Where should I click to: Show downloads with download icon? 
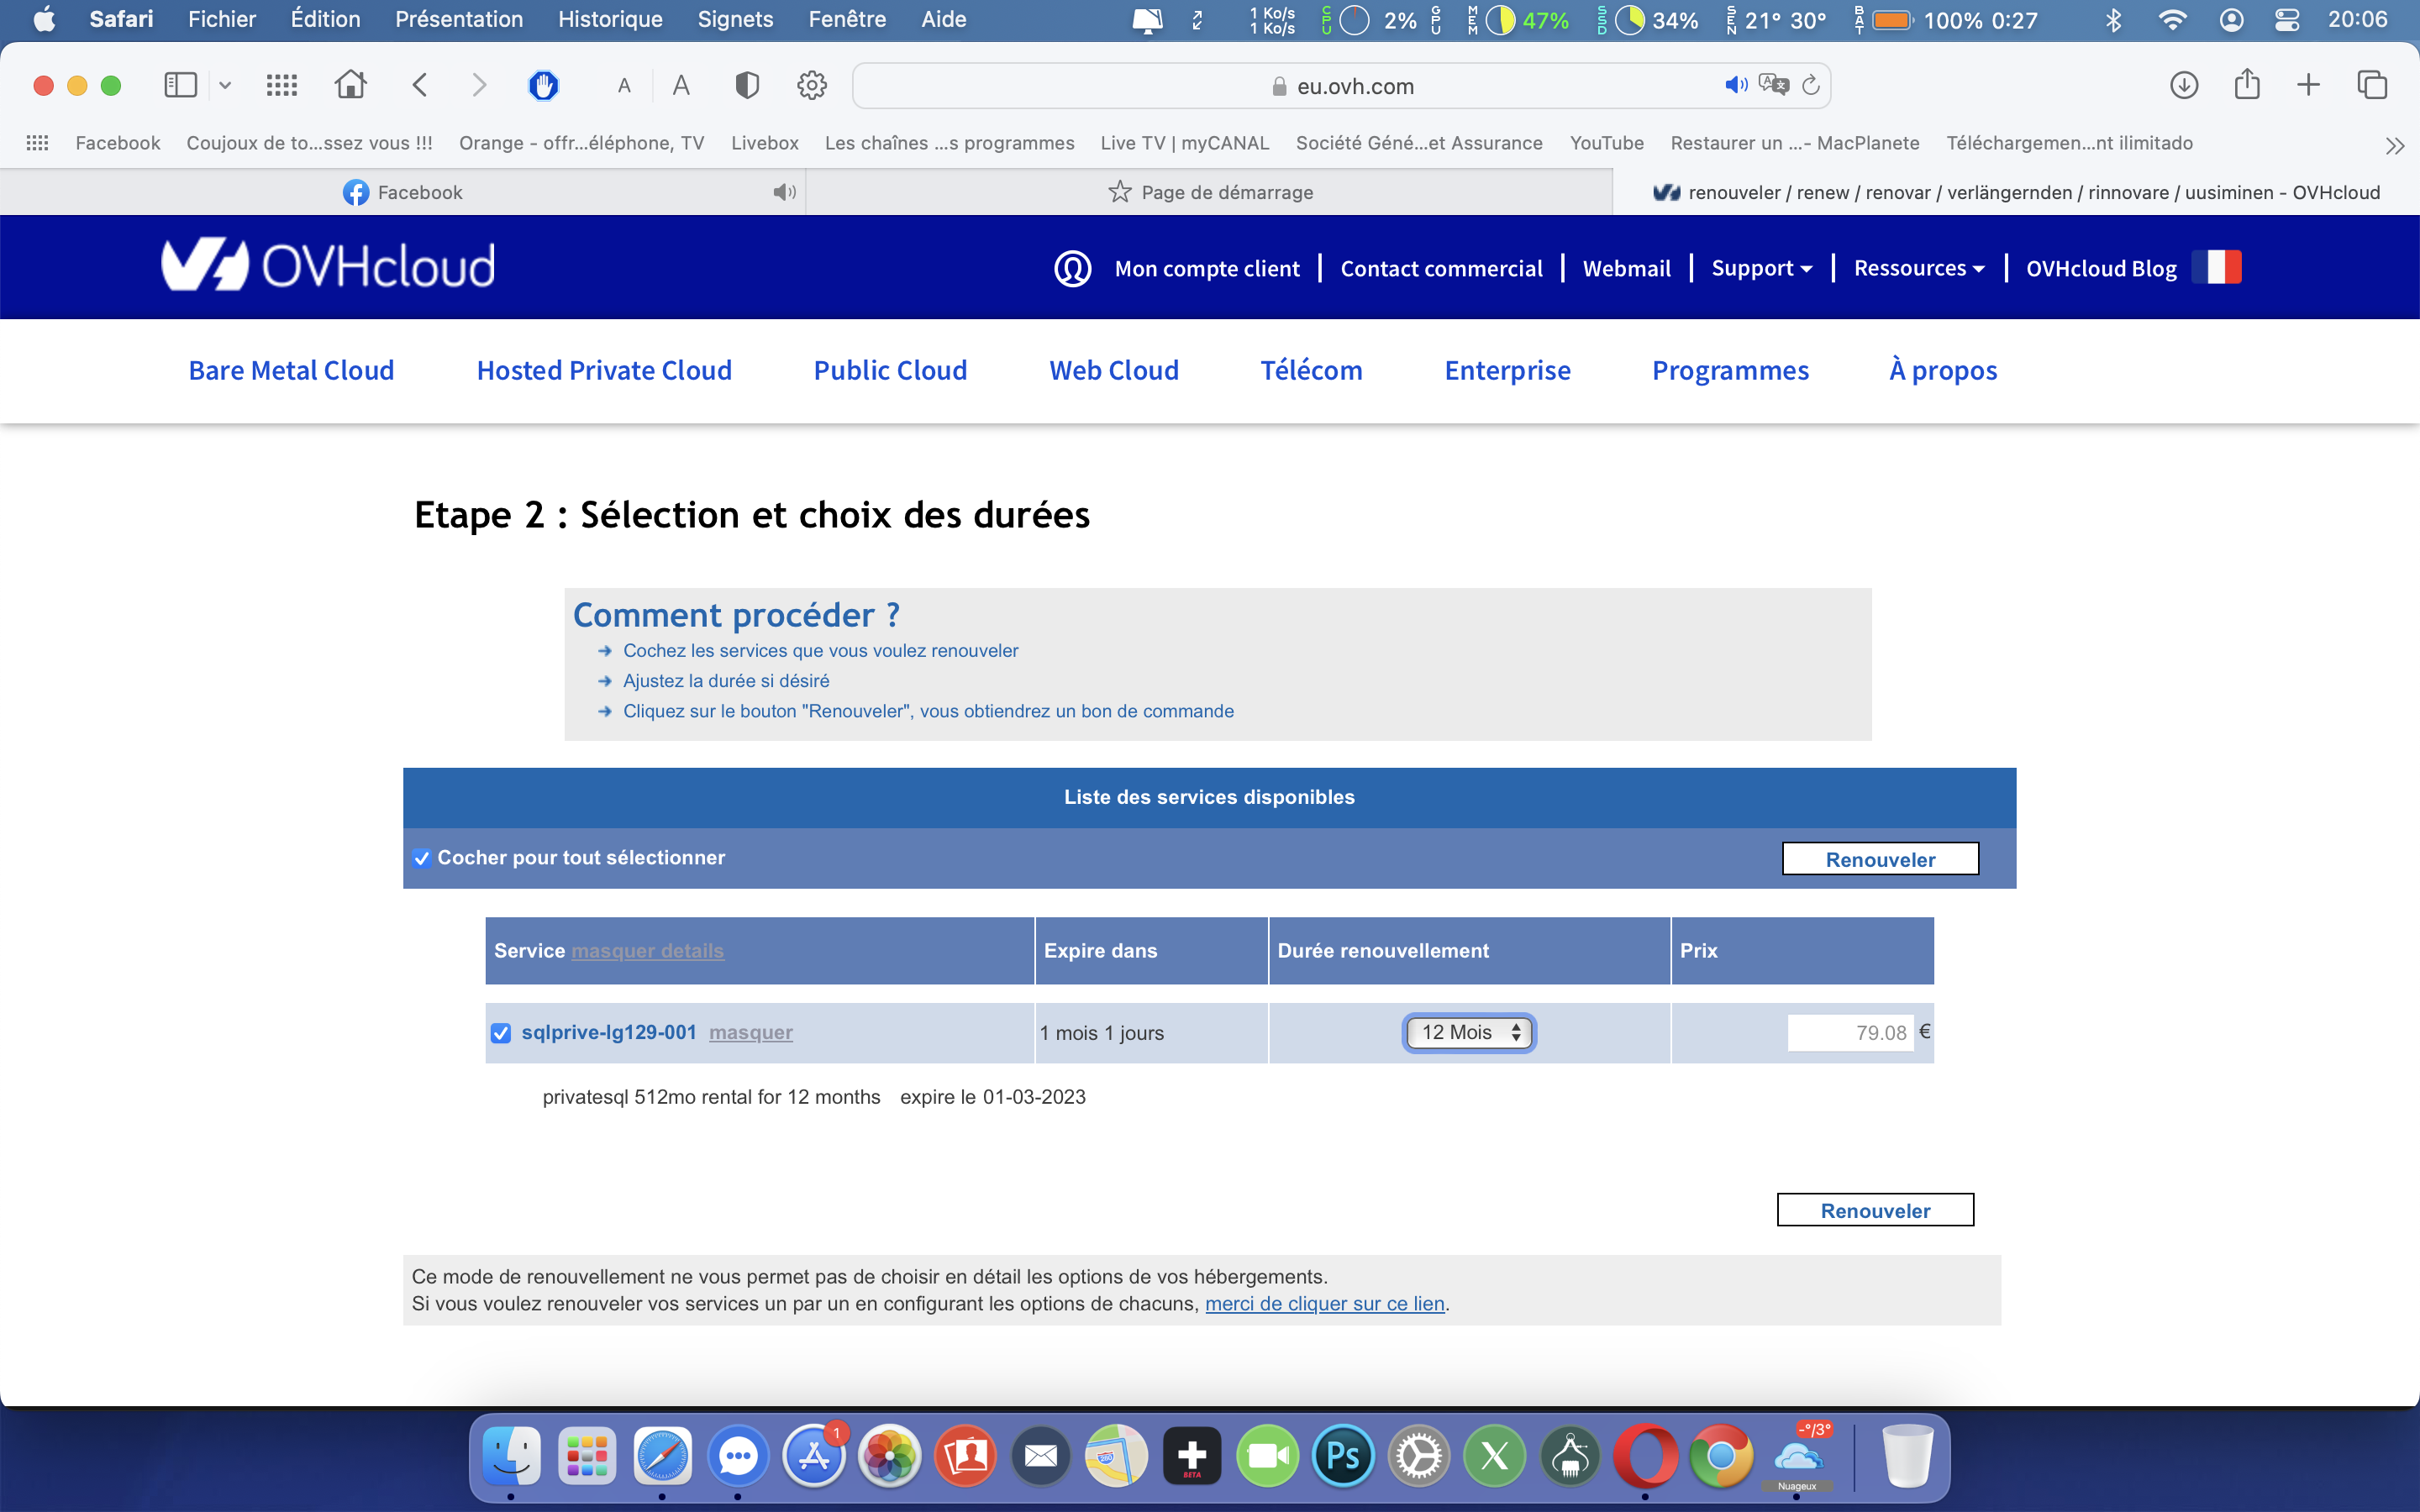click(x=2184, y=85)
